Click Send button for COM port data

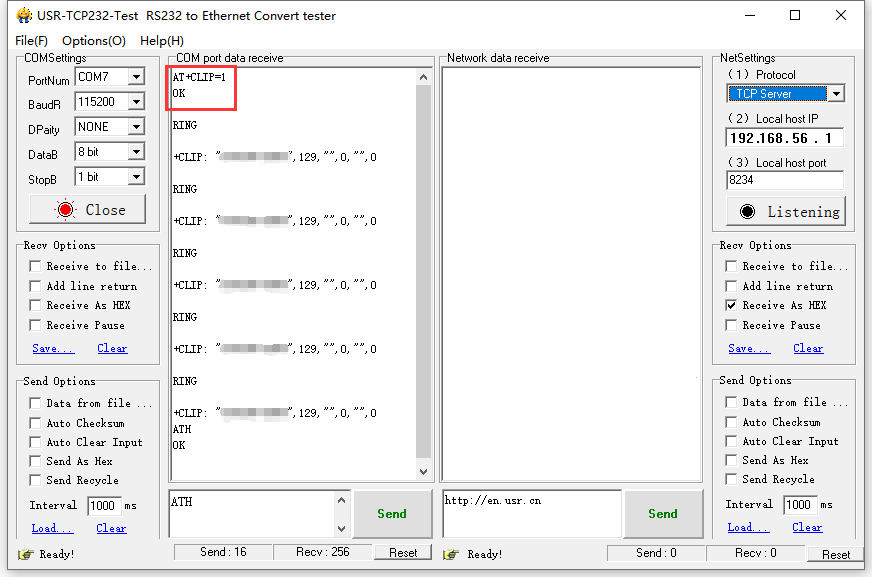[x=391, y=514]
